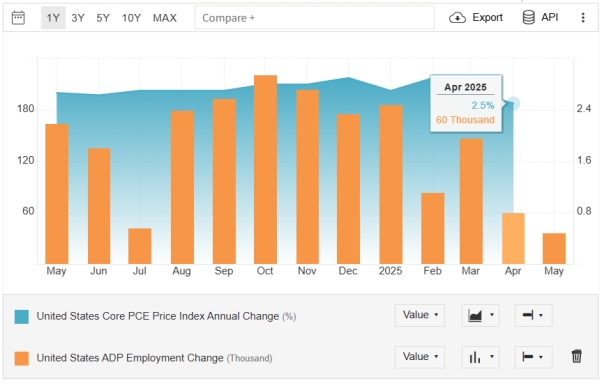
Task: Click the United States ADP Employment Change label
Action: (130, 358)
